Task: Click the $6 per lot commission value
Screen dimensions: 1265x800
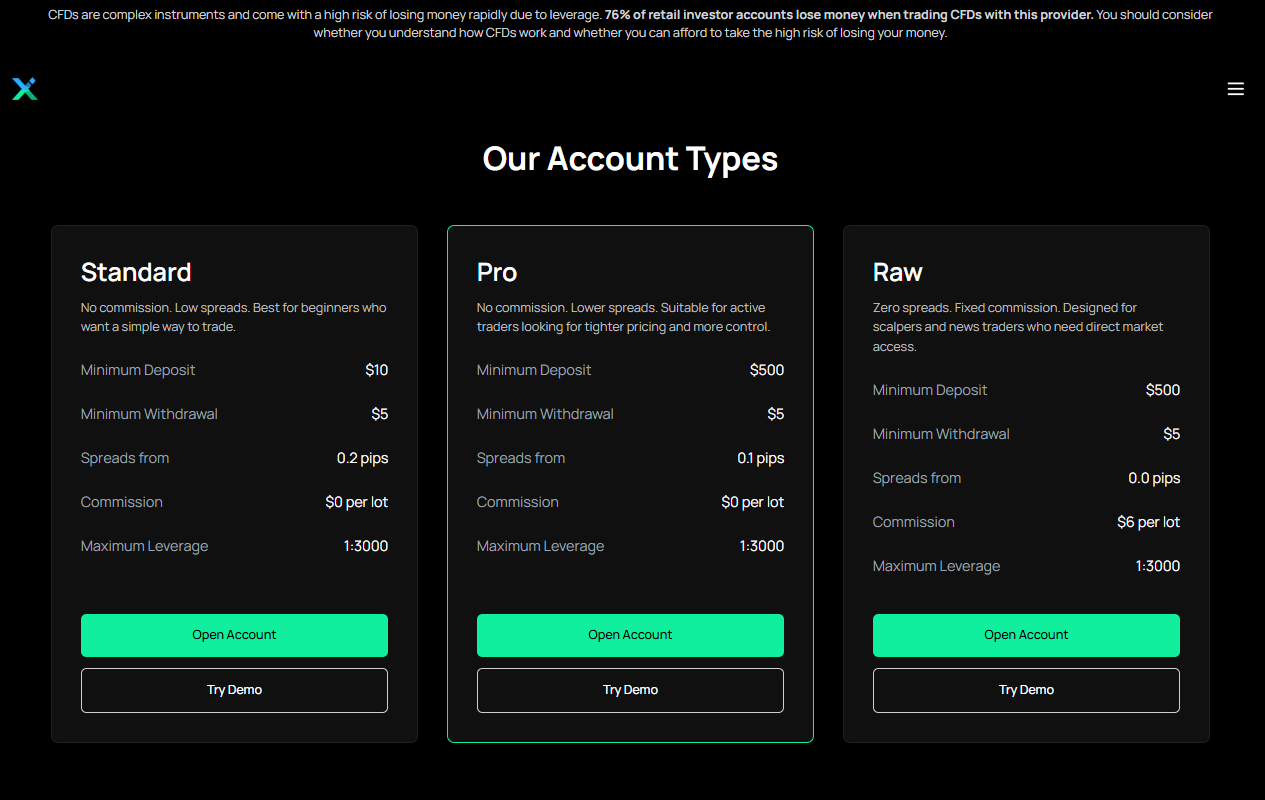Action: (1149, 522)
